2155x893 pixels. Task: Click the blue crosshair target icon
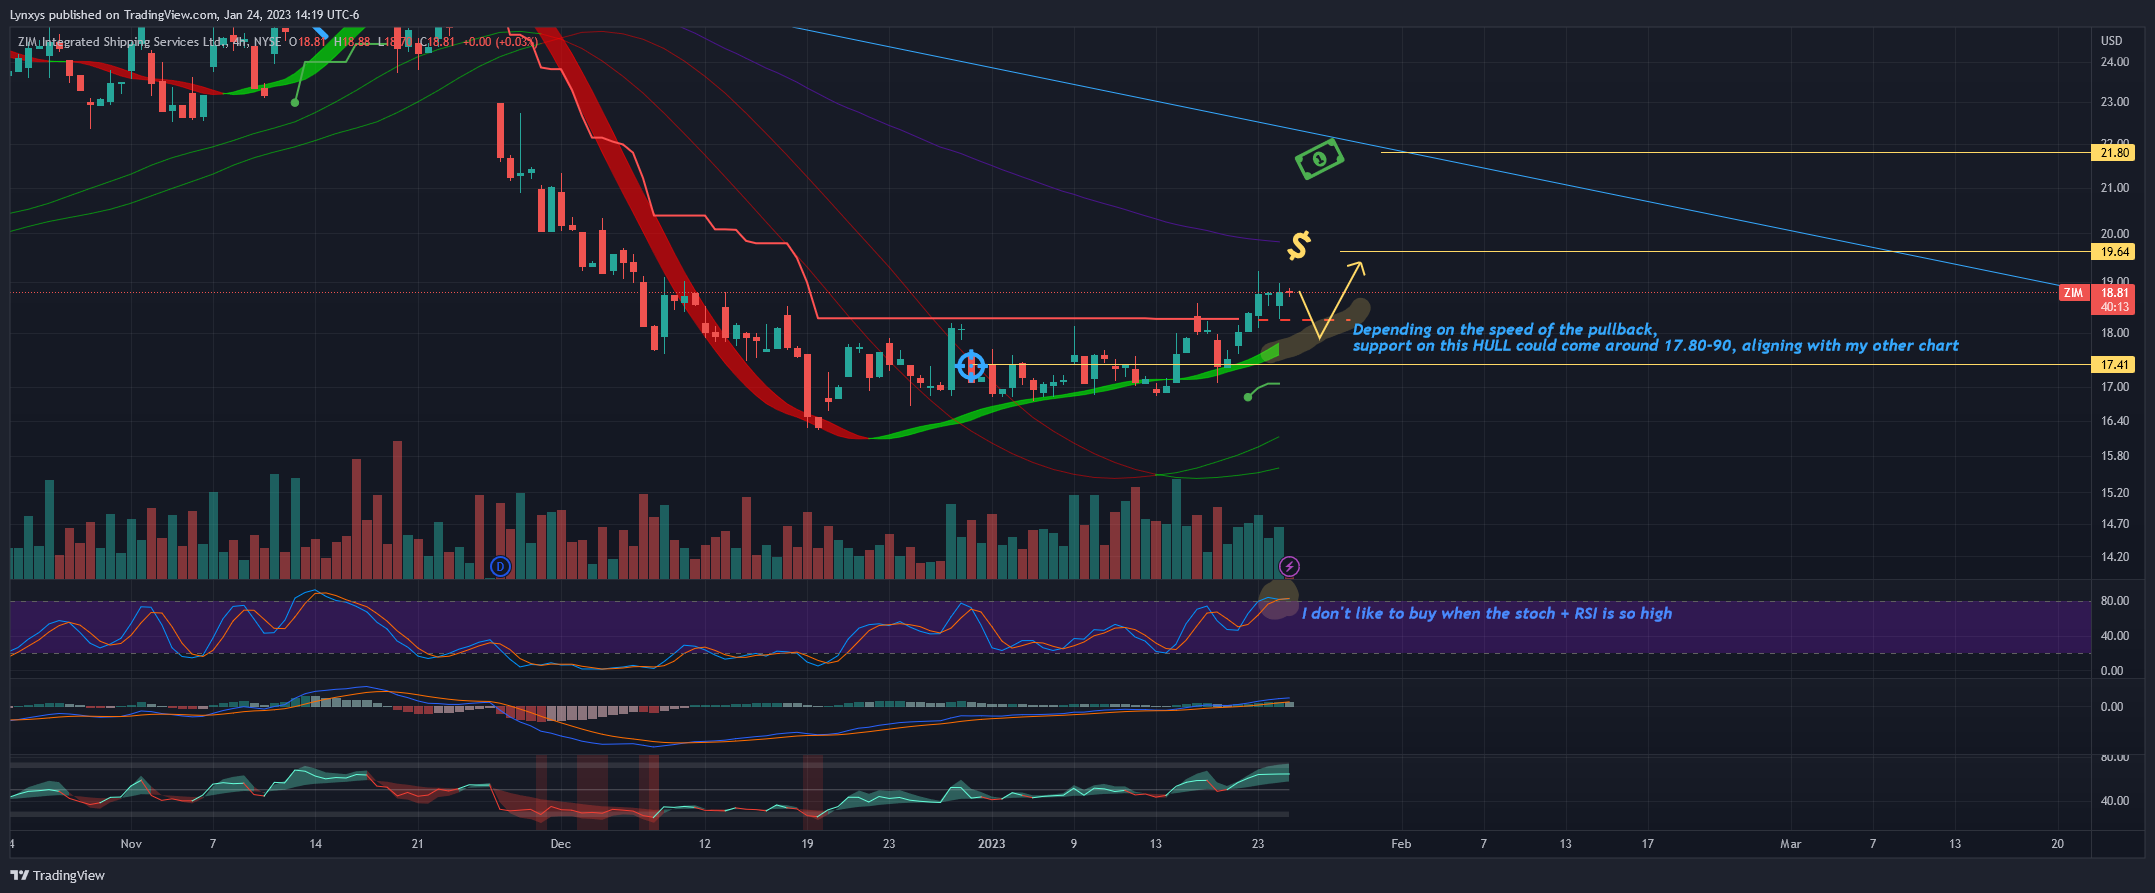coord(971,366)
